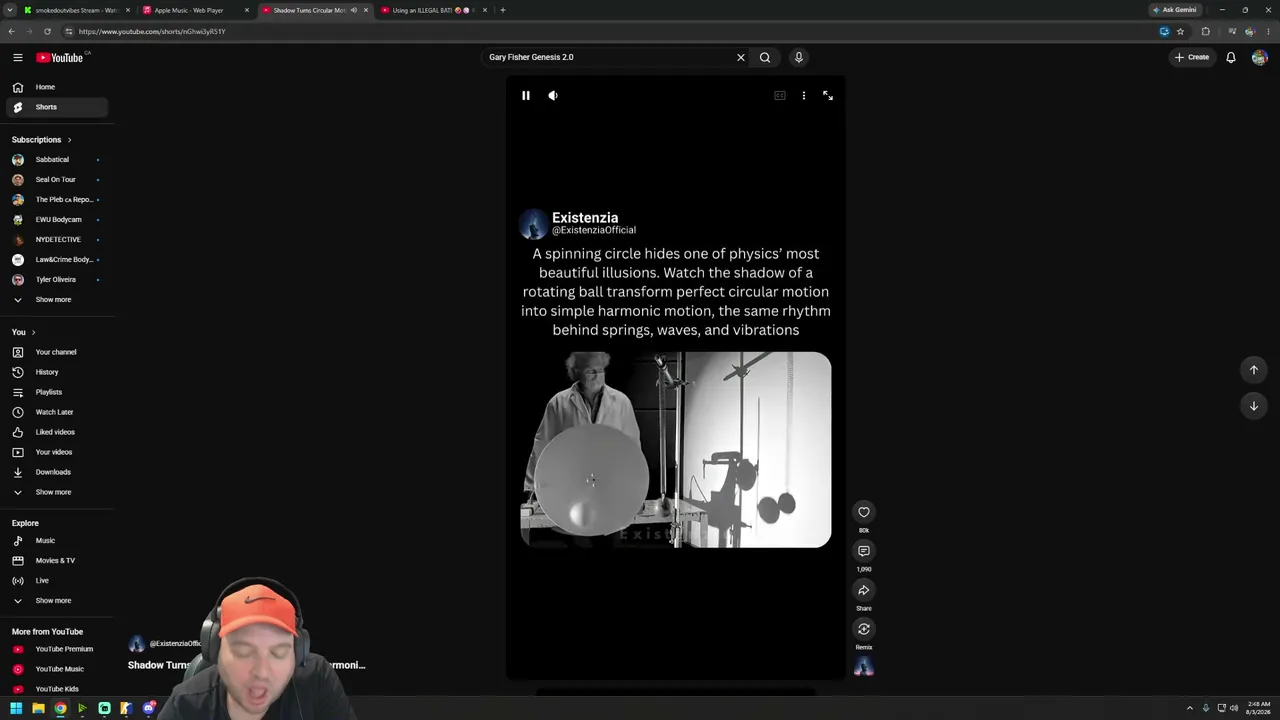The image size is (1280, 720).
Task: Open Your channel in the sidebar
Action: (x=55, y=352)
